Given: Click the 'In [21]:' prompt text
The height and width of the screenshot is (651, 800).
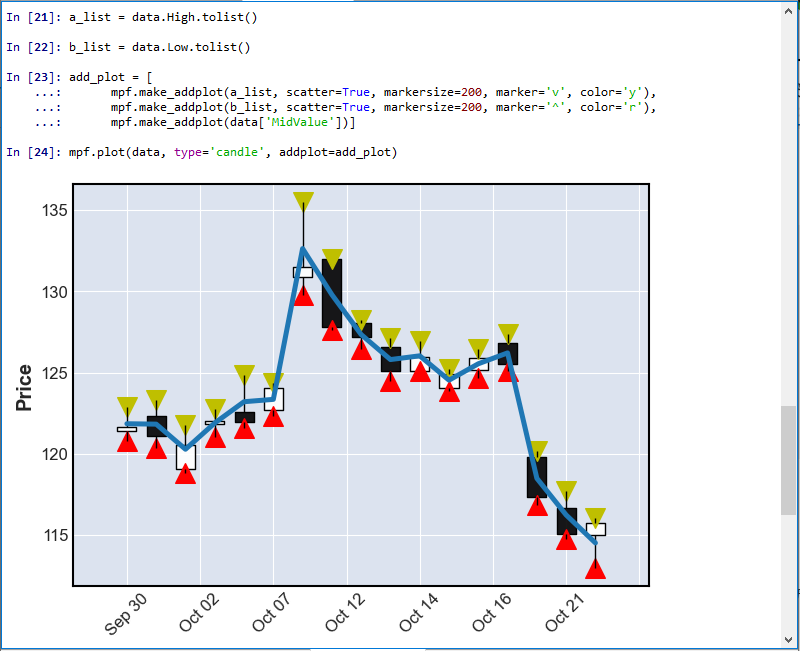Looking at the screenshot, I should 34,17.
